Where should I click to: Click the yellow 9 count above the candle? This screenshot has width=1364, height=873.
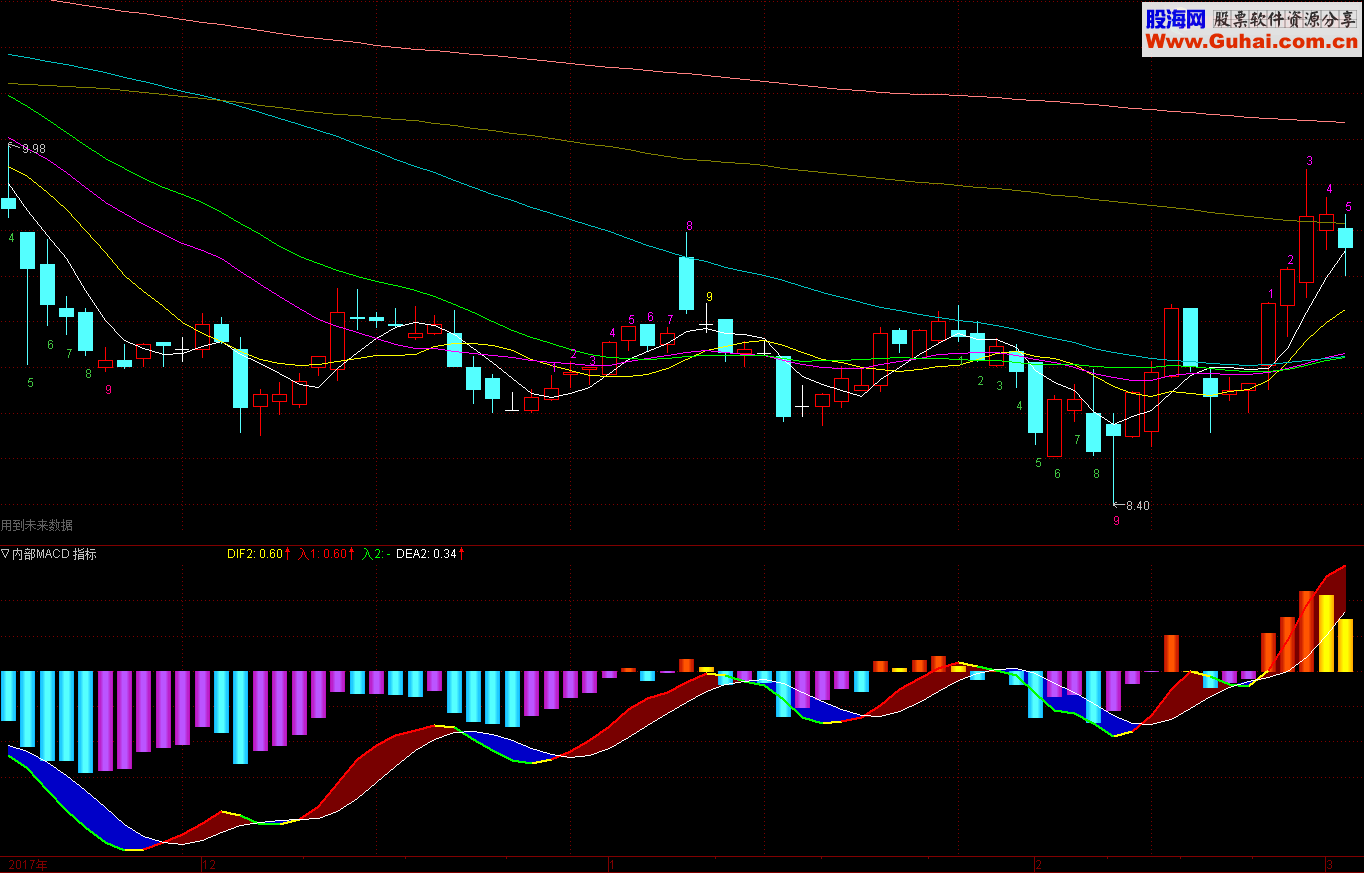click(x=709, y=297)
